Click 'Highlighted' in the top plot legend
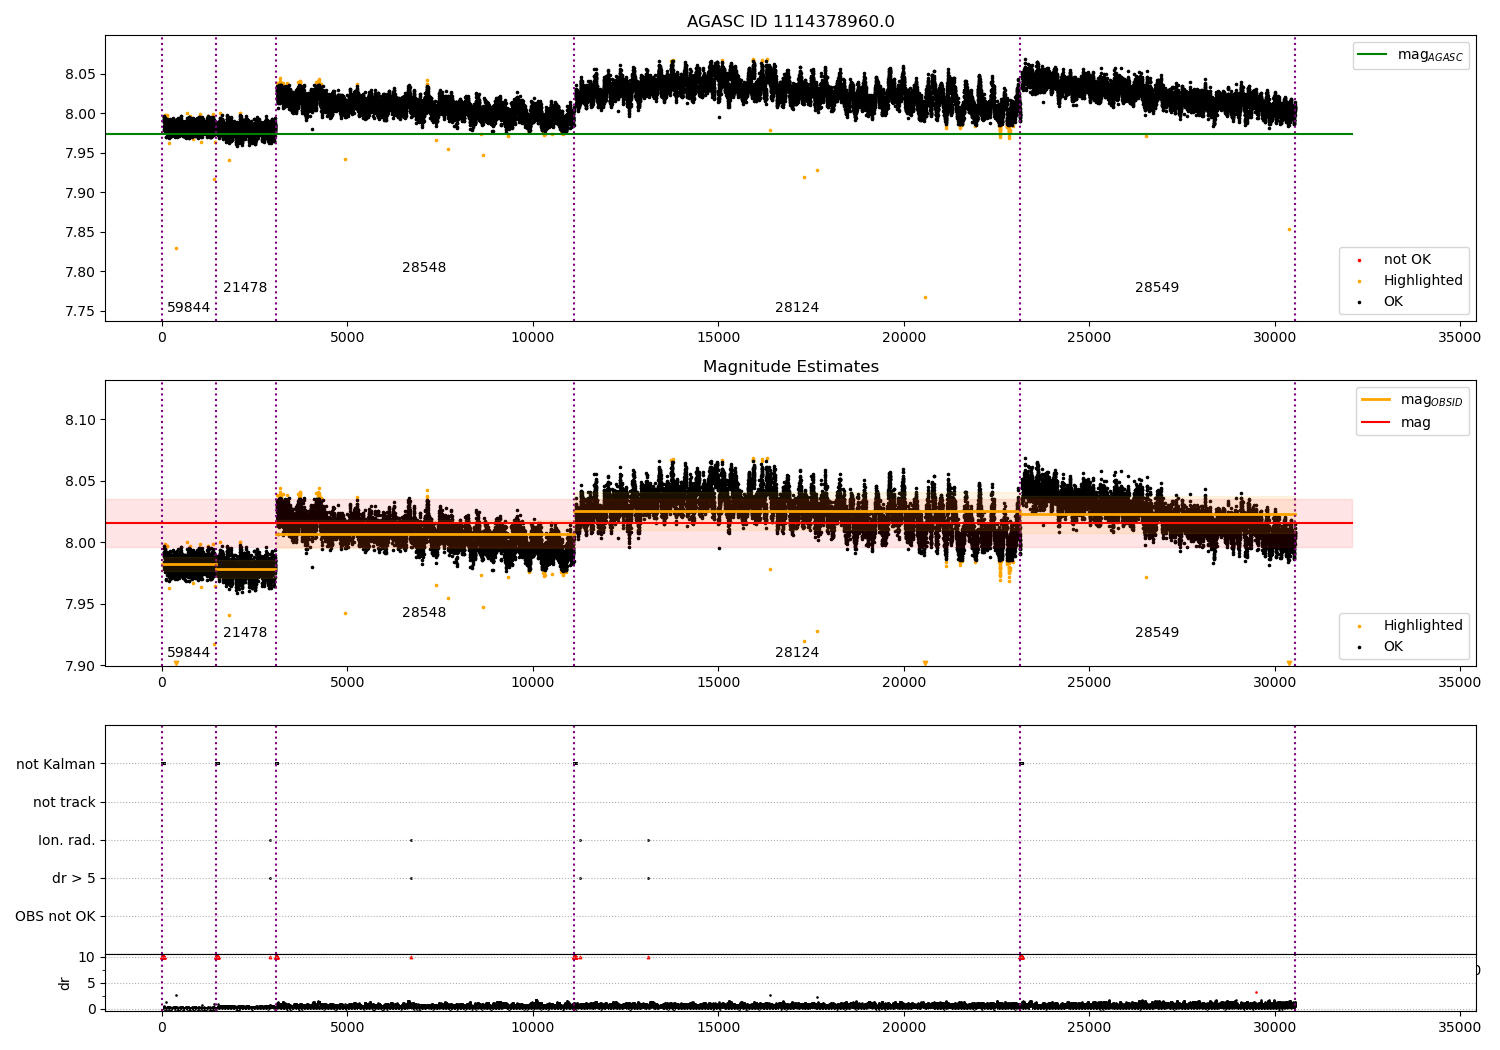The width and height of the screenshot is (1500, 1050). pyautogui.click(x=1423, y=281)
